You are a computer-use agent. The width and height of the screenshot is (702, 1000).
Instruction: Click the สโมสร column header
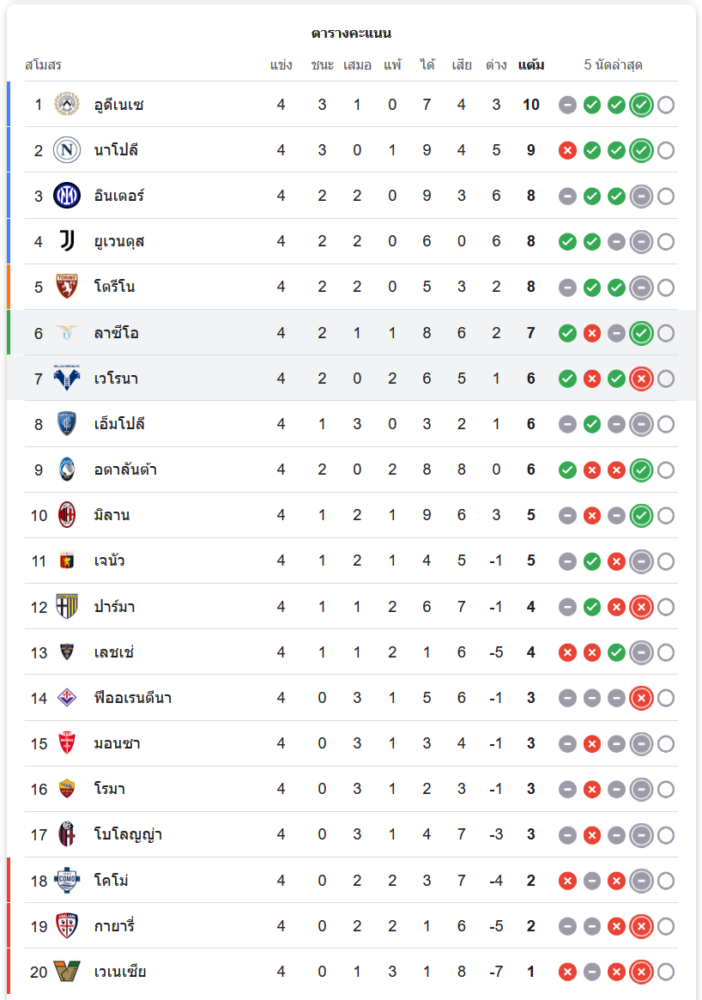coord(43,65)
